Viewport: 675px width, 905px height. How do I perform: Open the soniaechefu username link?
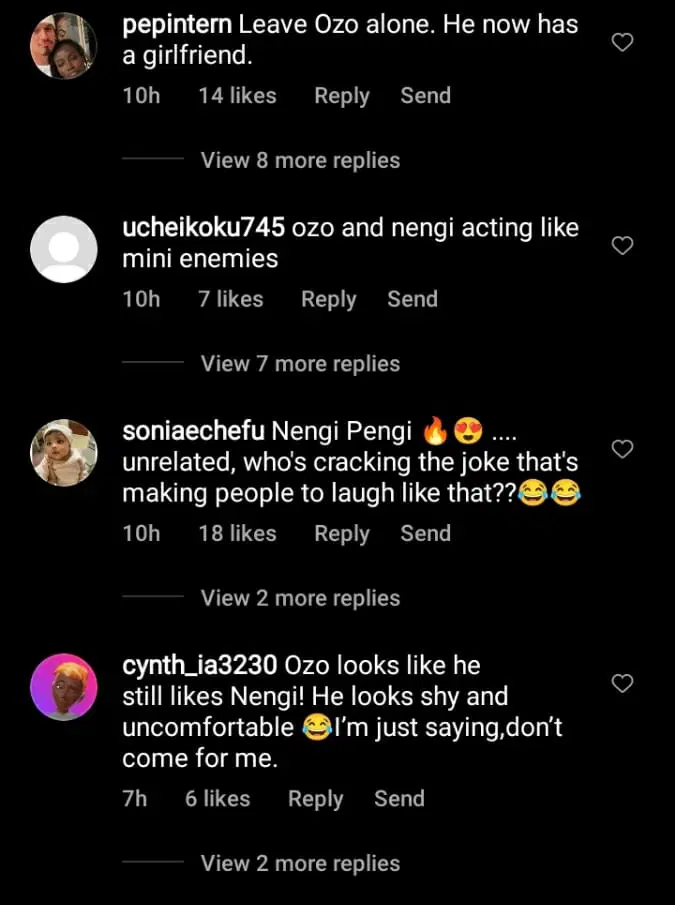click(x=193, y=431)
